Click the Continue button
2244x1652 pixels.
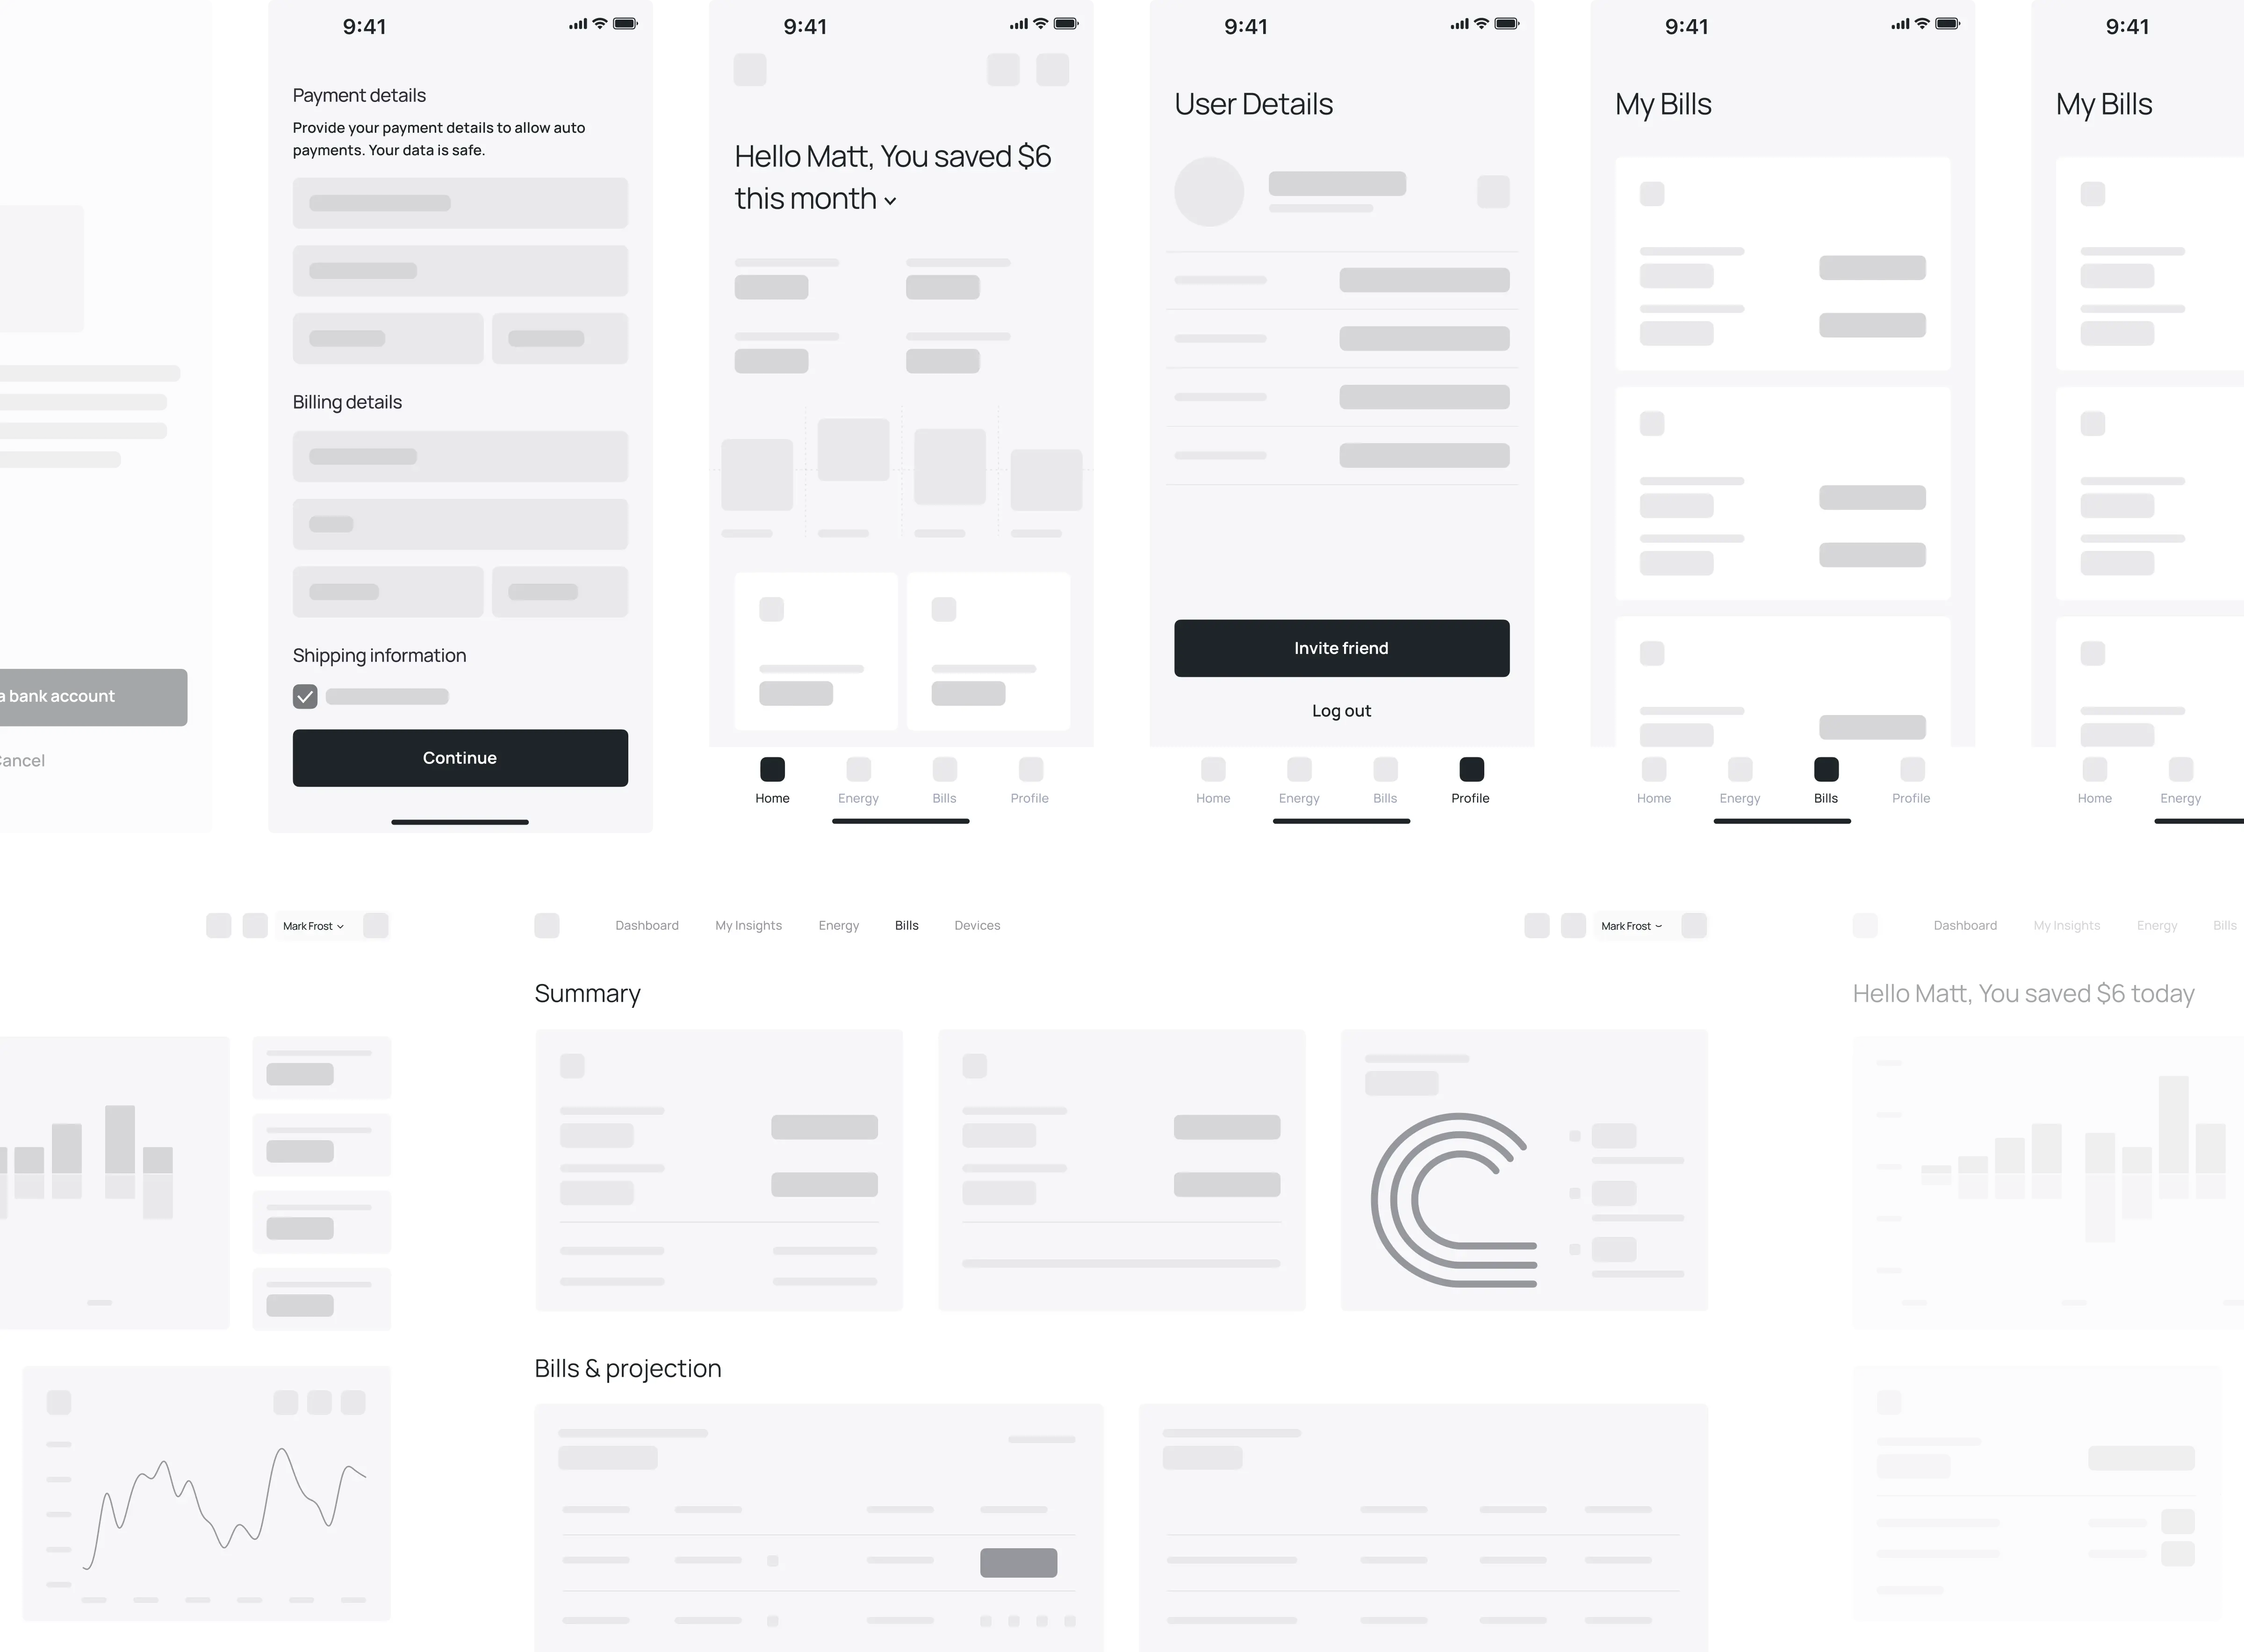tap(460, 756)
